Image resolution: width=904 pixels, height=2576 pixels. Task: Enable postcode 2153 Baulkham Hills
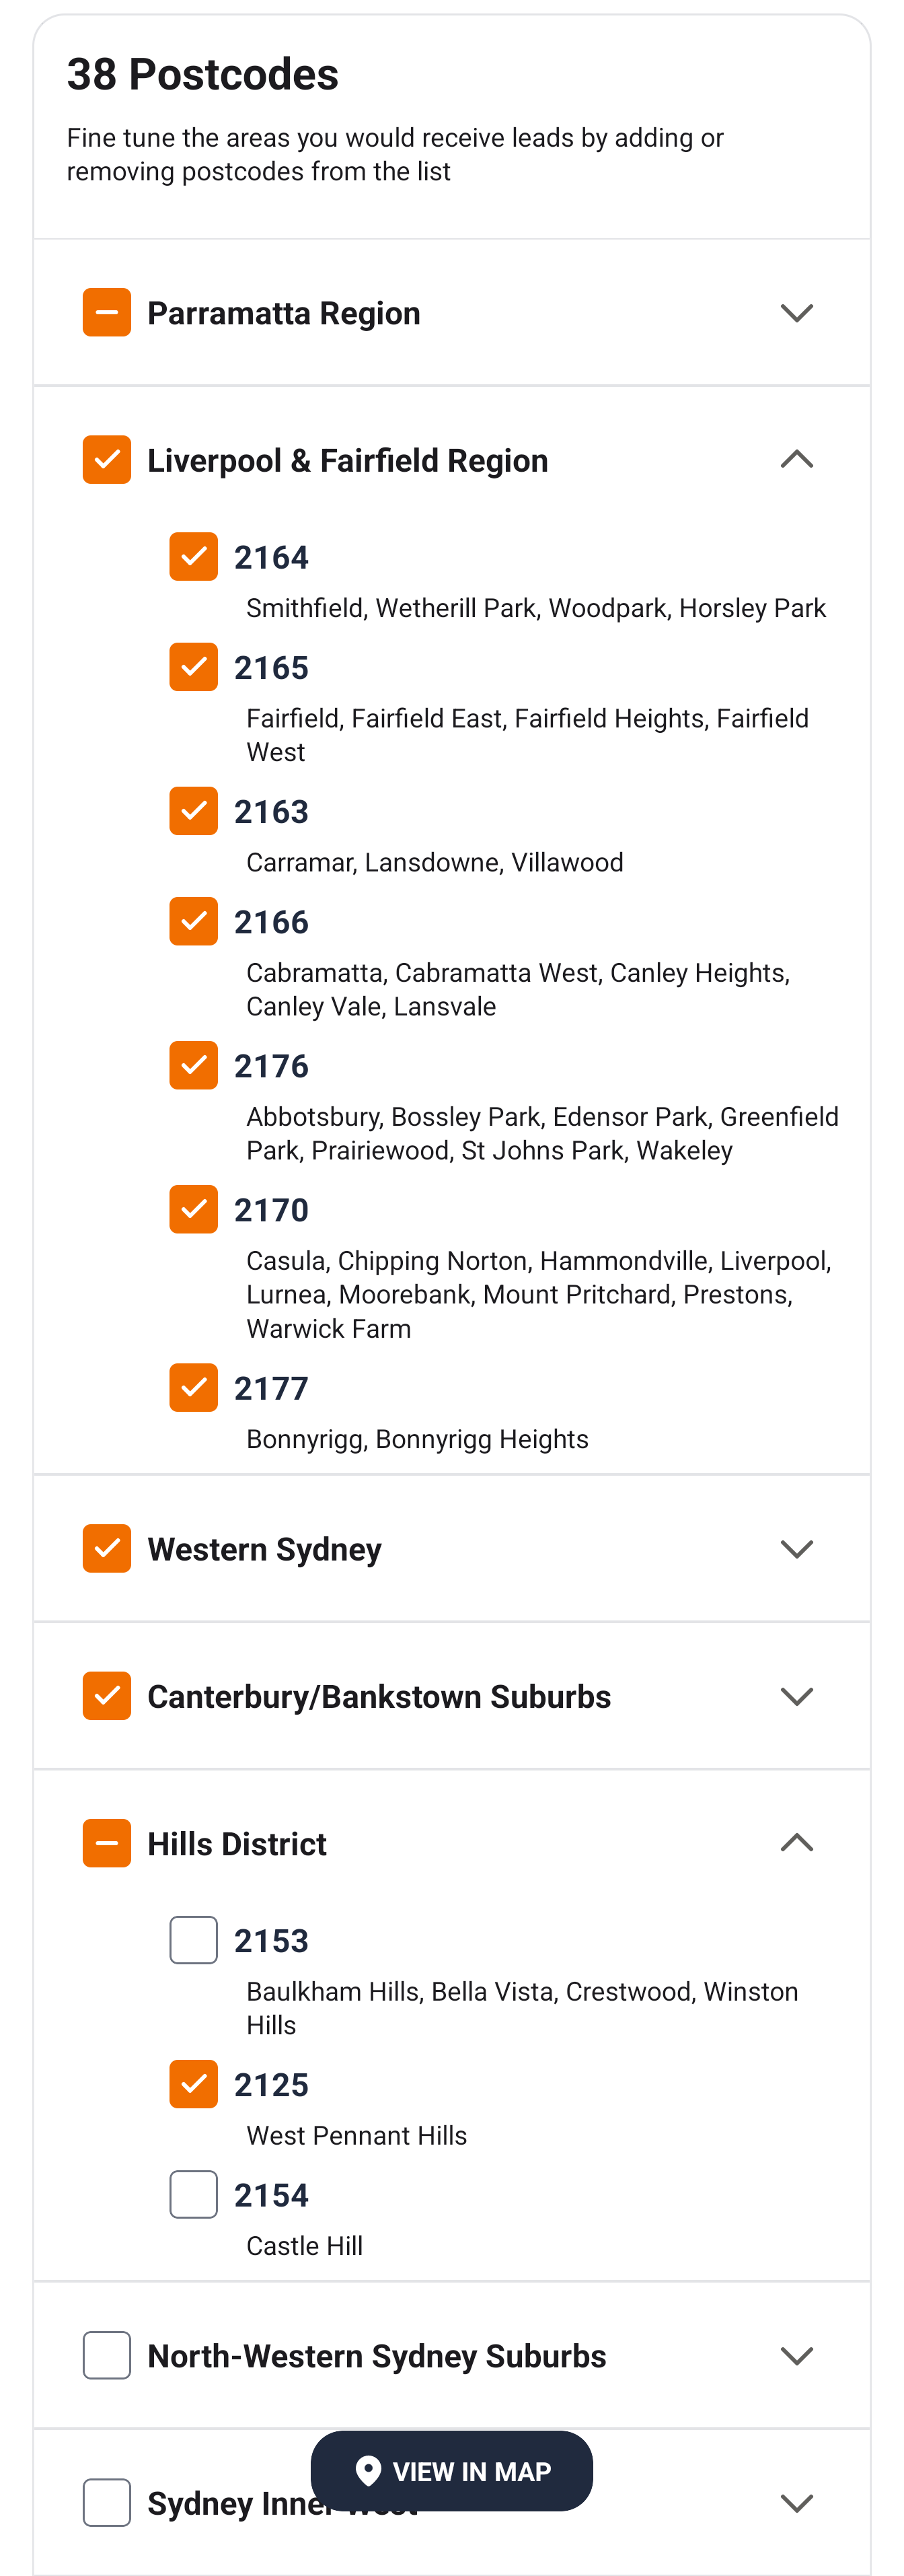[194, 1940]
